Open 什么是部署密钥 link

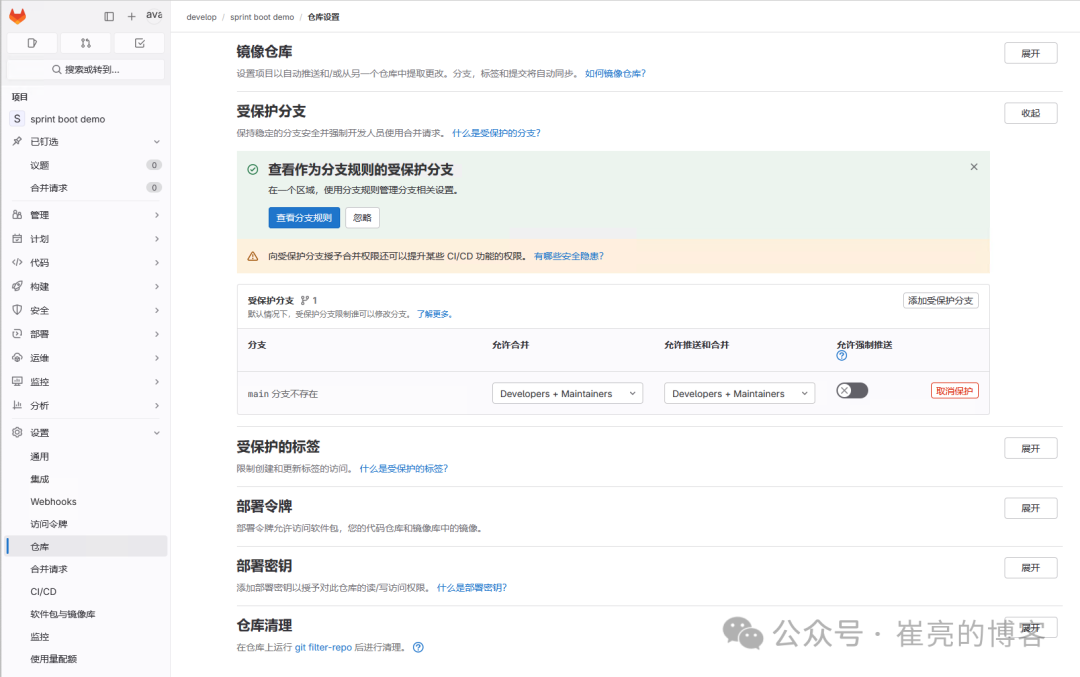(472, 587)
